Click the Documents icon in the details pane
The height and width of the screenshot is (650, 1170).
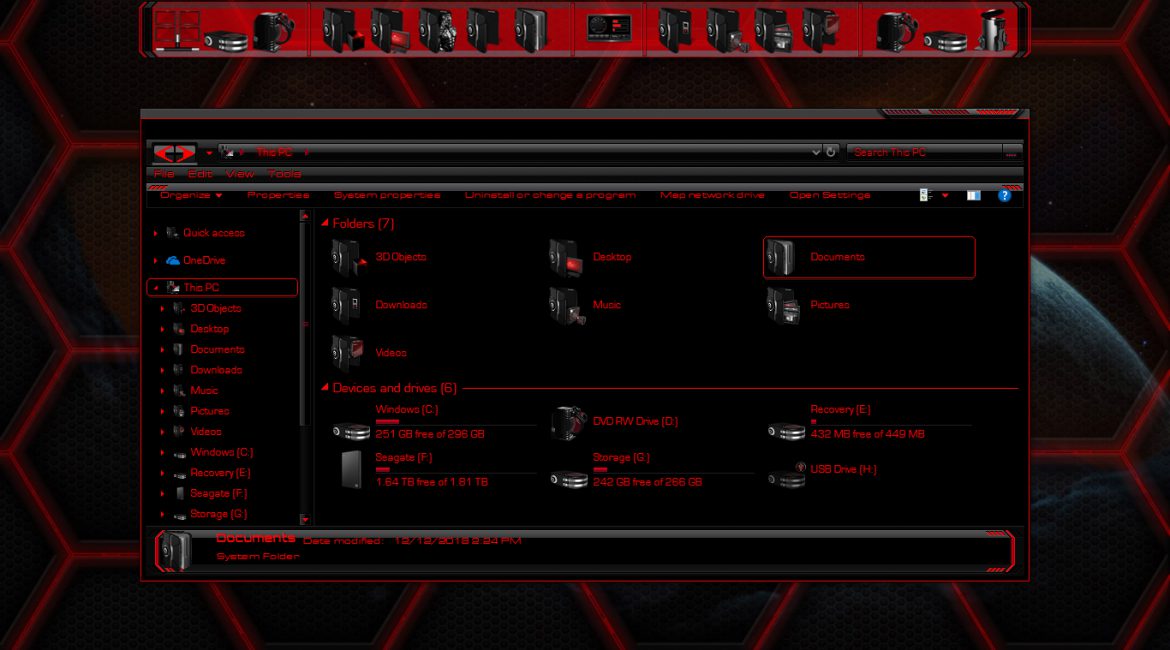(176, 551)
